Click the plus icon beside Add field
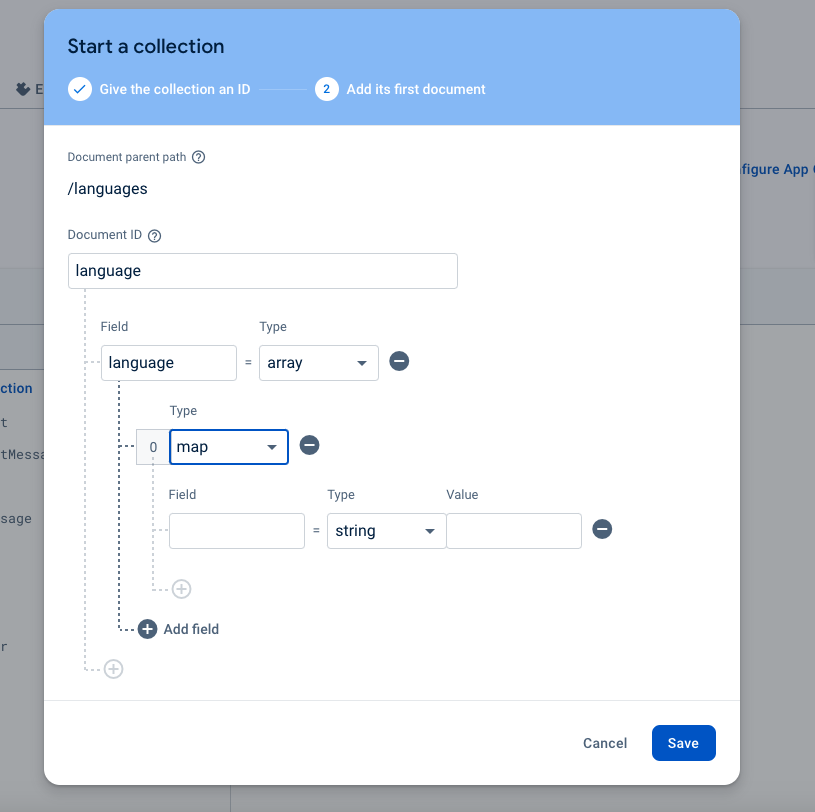This screenshot has height=812, width=815. point(148,629)
